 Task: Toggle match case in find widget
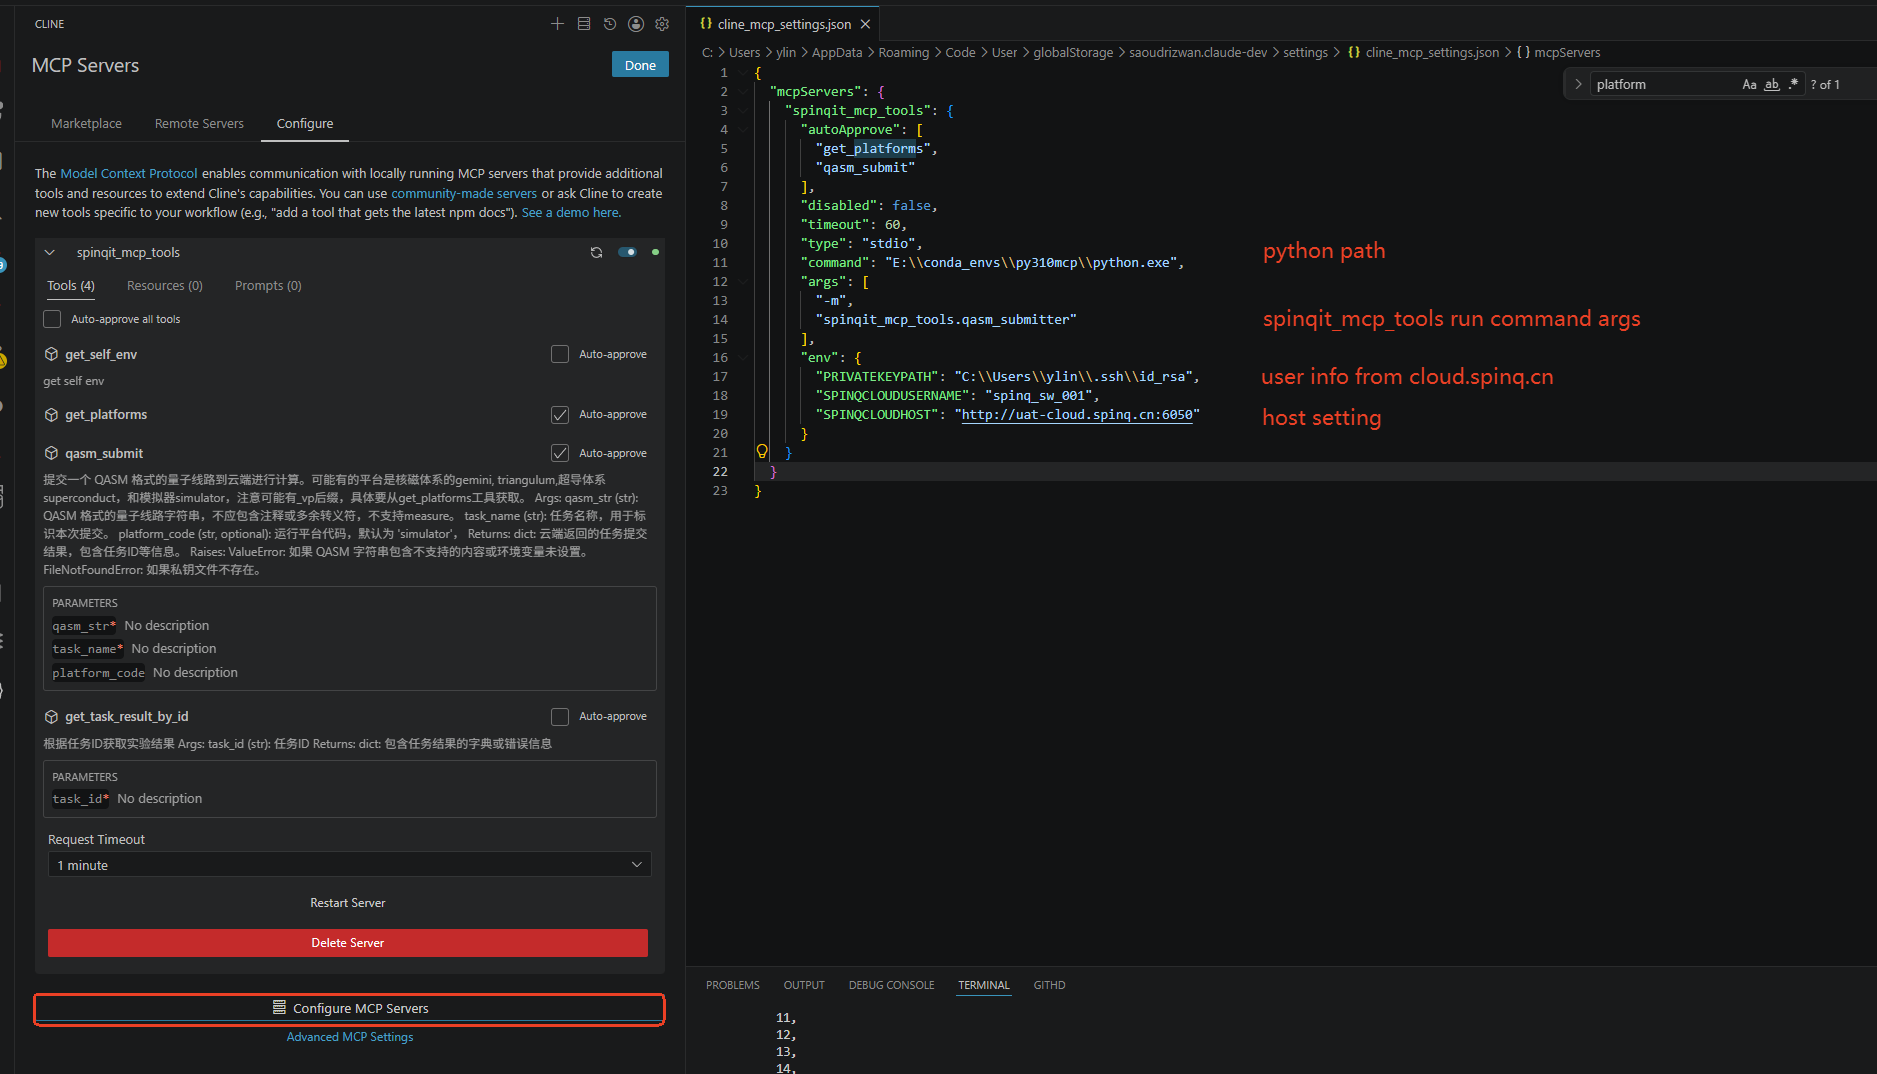pos(1749,85)
